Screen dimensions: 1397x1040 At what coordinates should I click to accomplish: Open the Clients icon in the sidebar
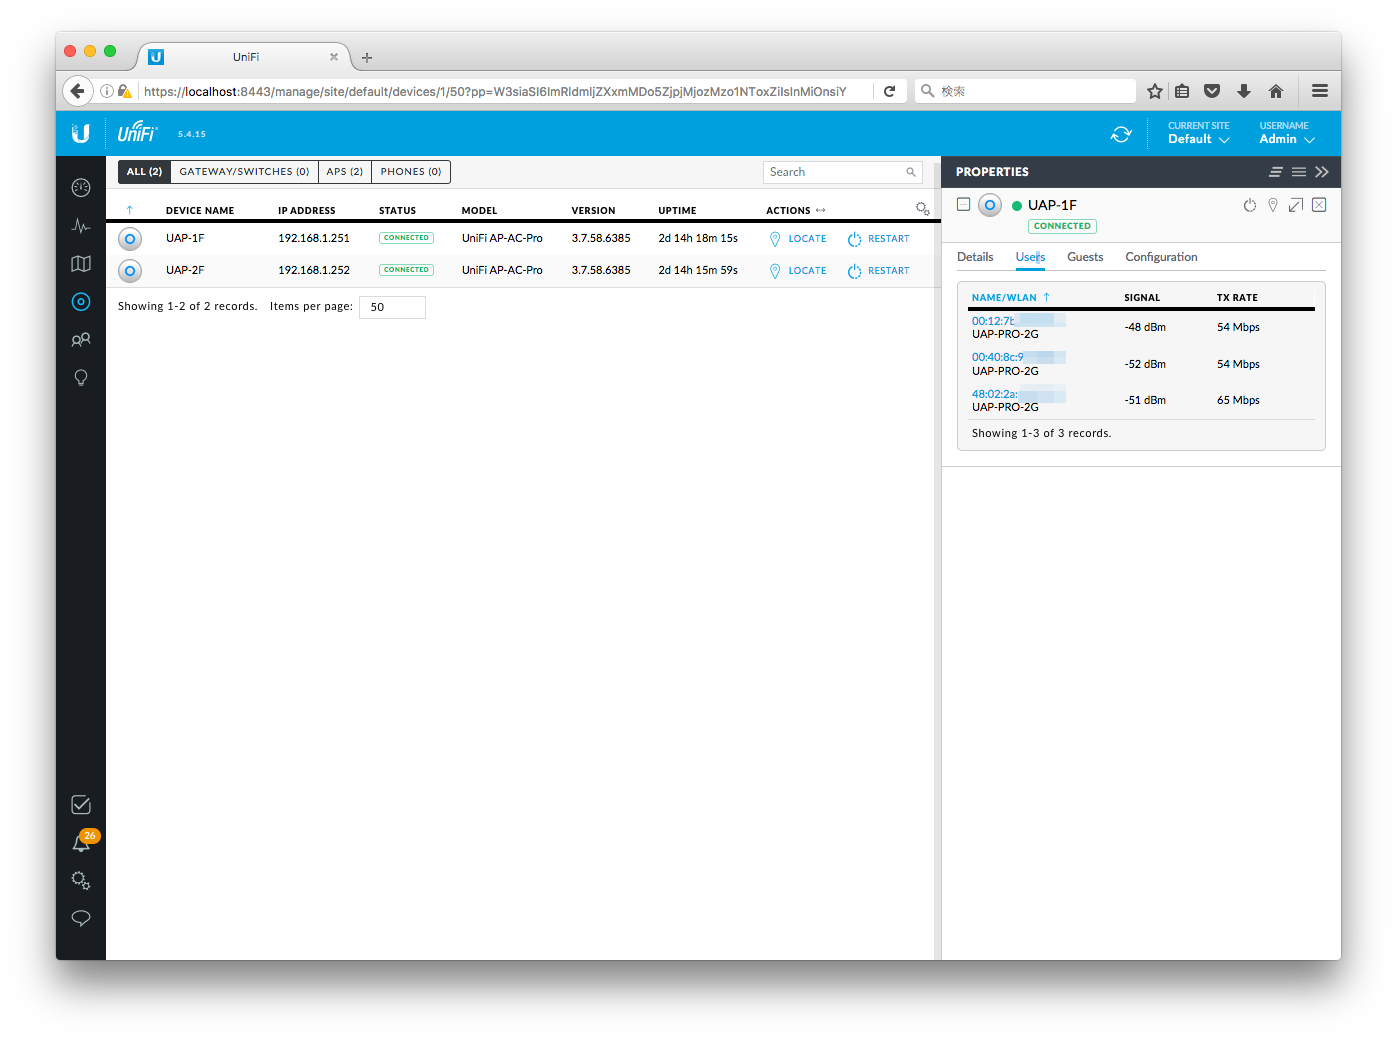point(81,340)
